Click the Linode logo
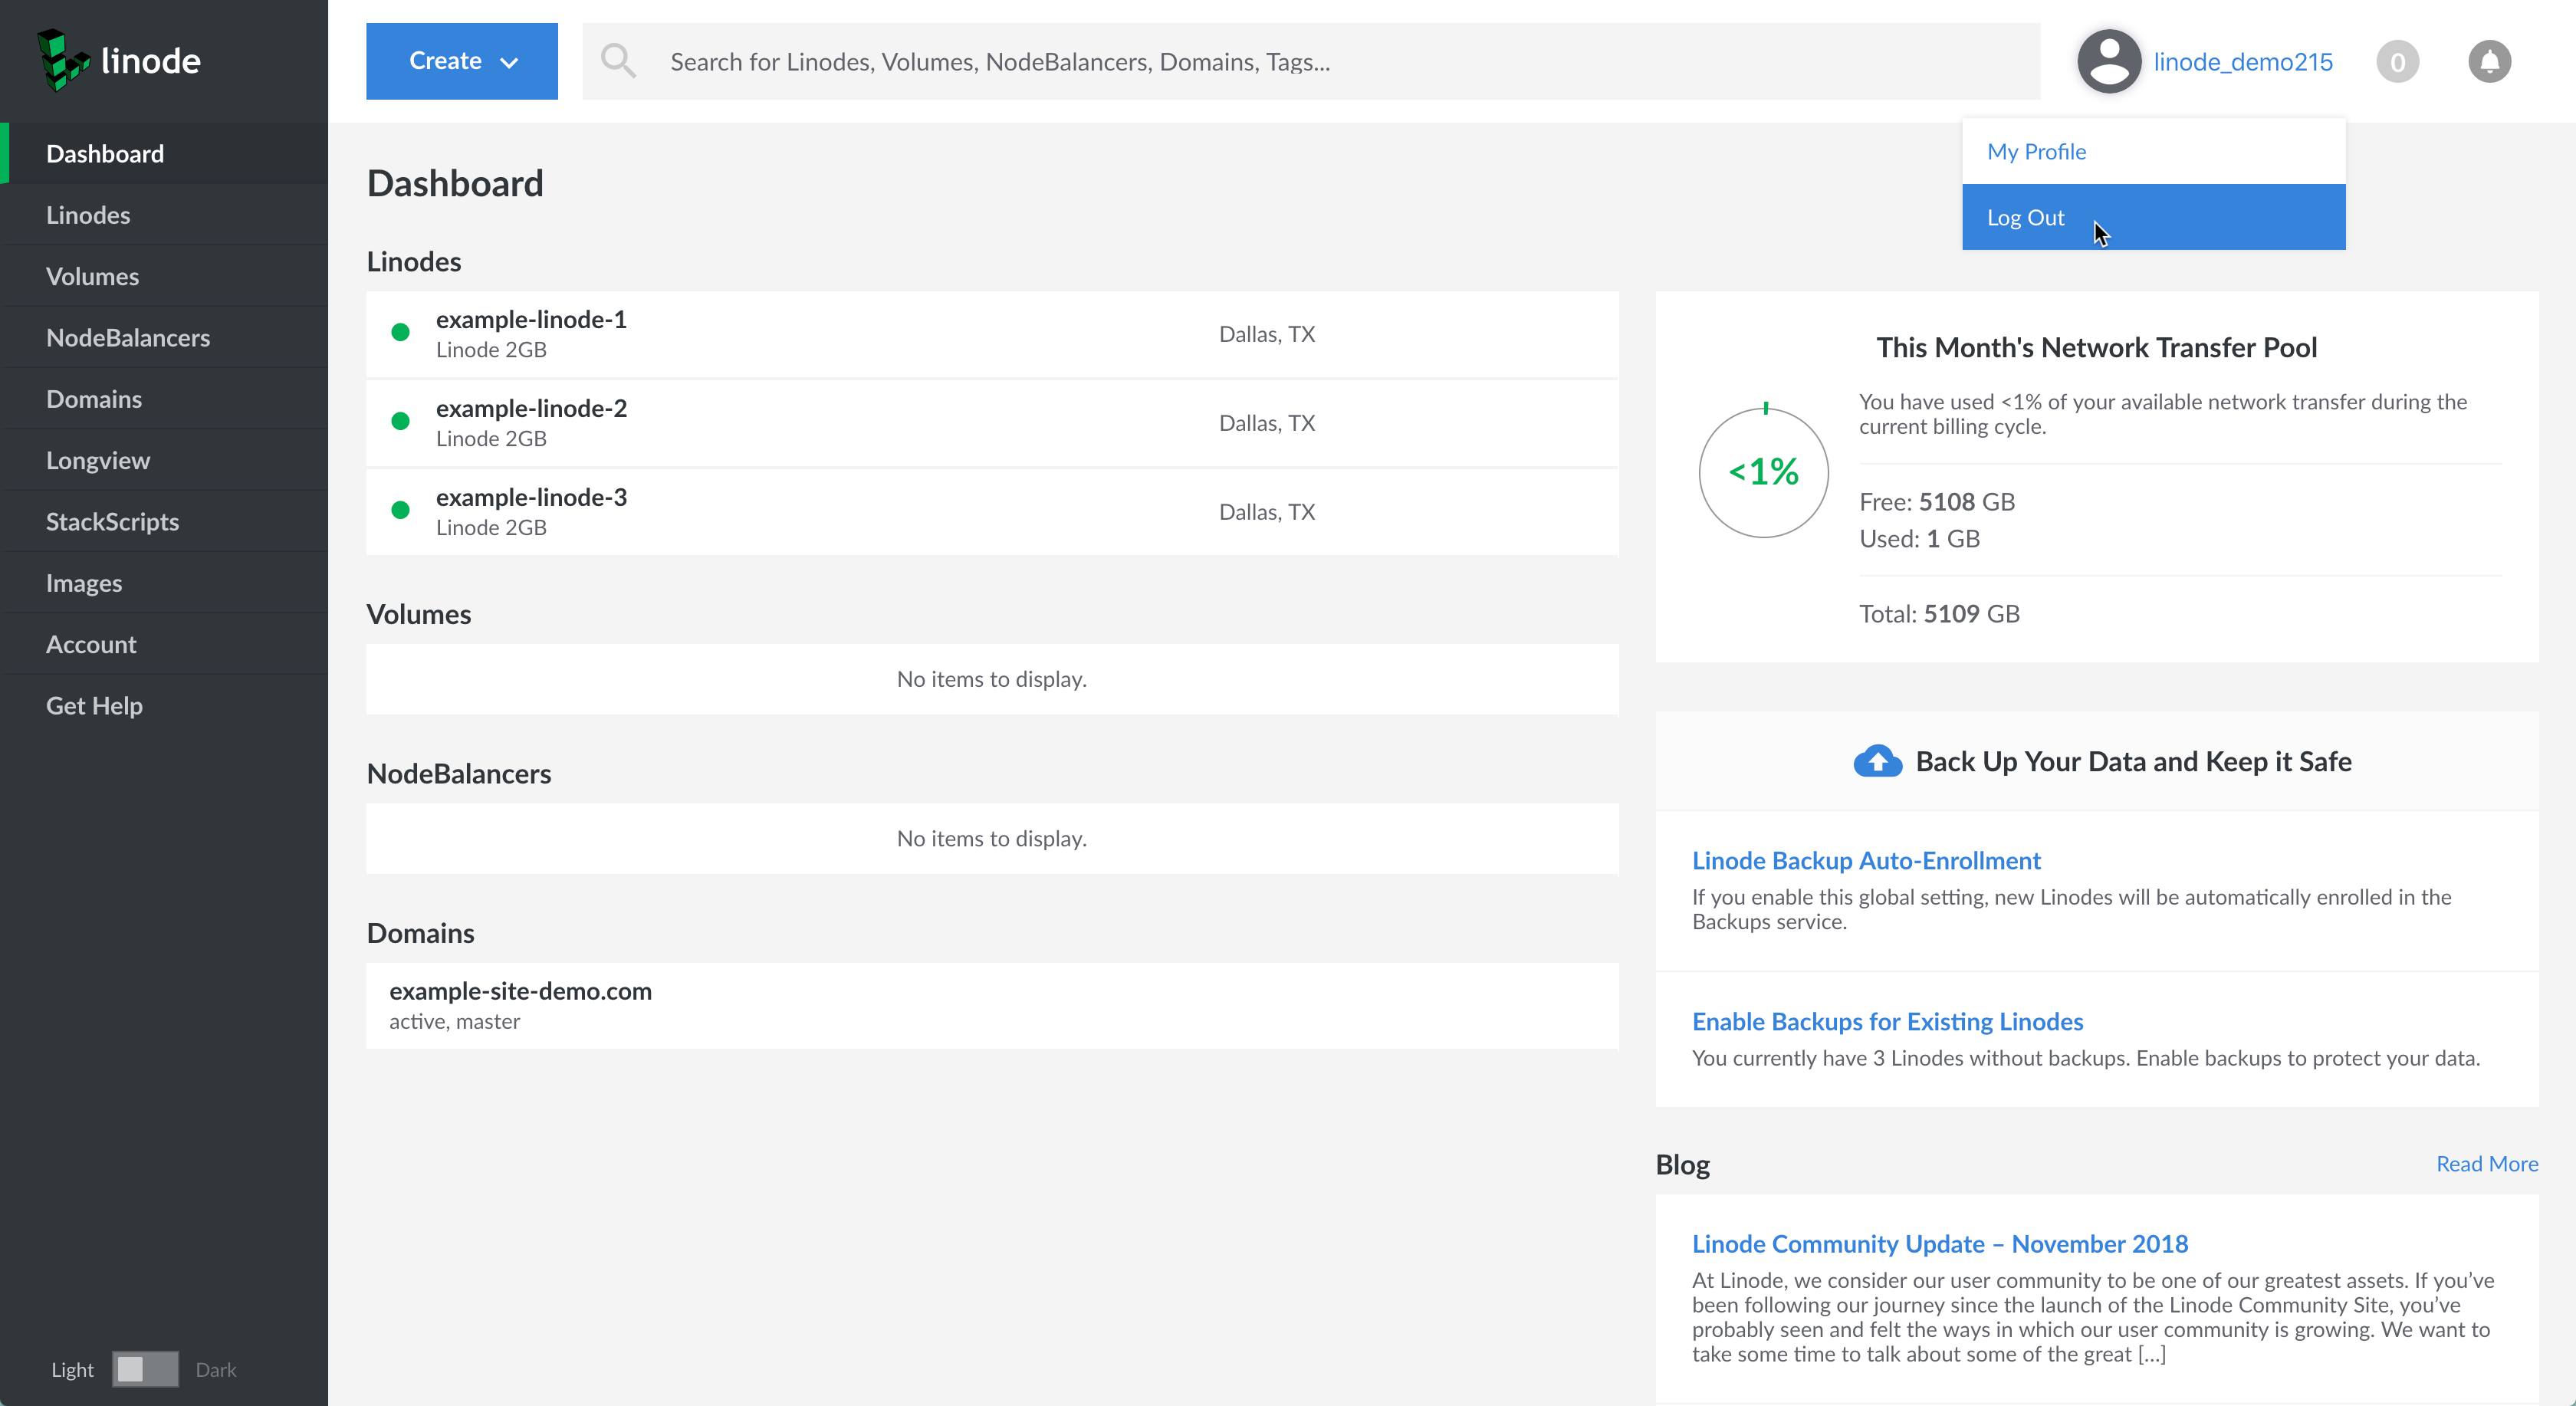The width and height of the screenshot is (2576, 1406). pyautogui.click(x=120, y=60)
